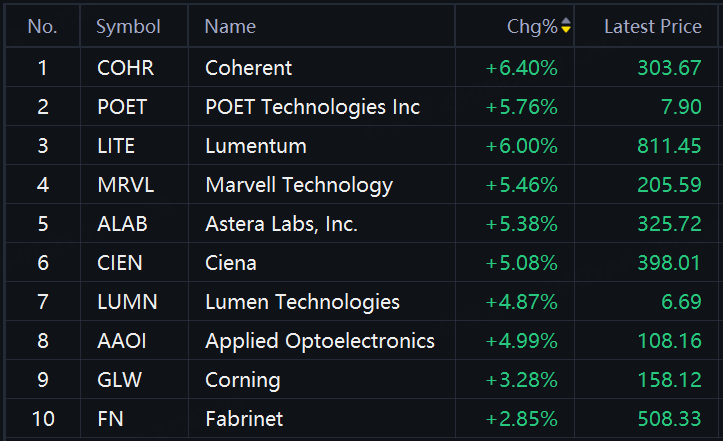723x441 pixels.
Task: Click the Name column header
Action: (x=230, y=26)
